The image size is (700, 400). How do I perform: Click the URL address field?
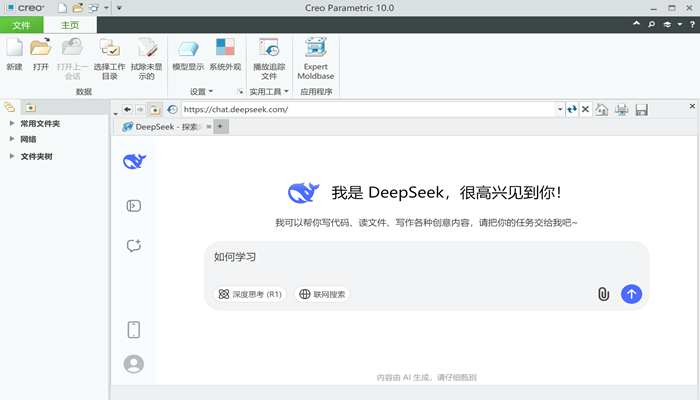[x=368, y=109]
